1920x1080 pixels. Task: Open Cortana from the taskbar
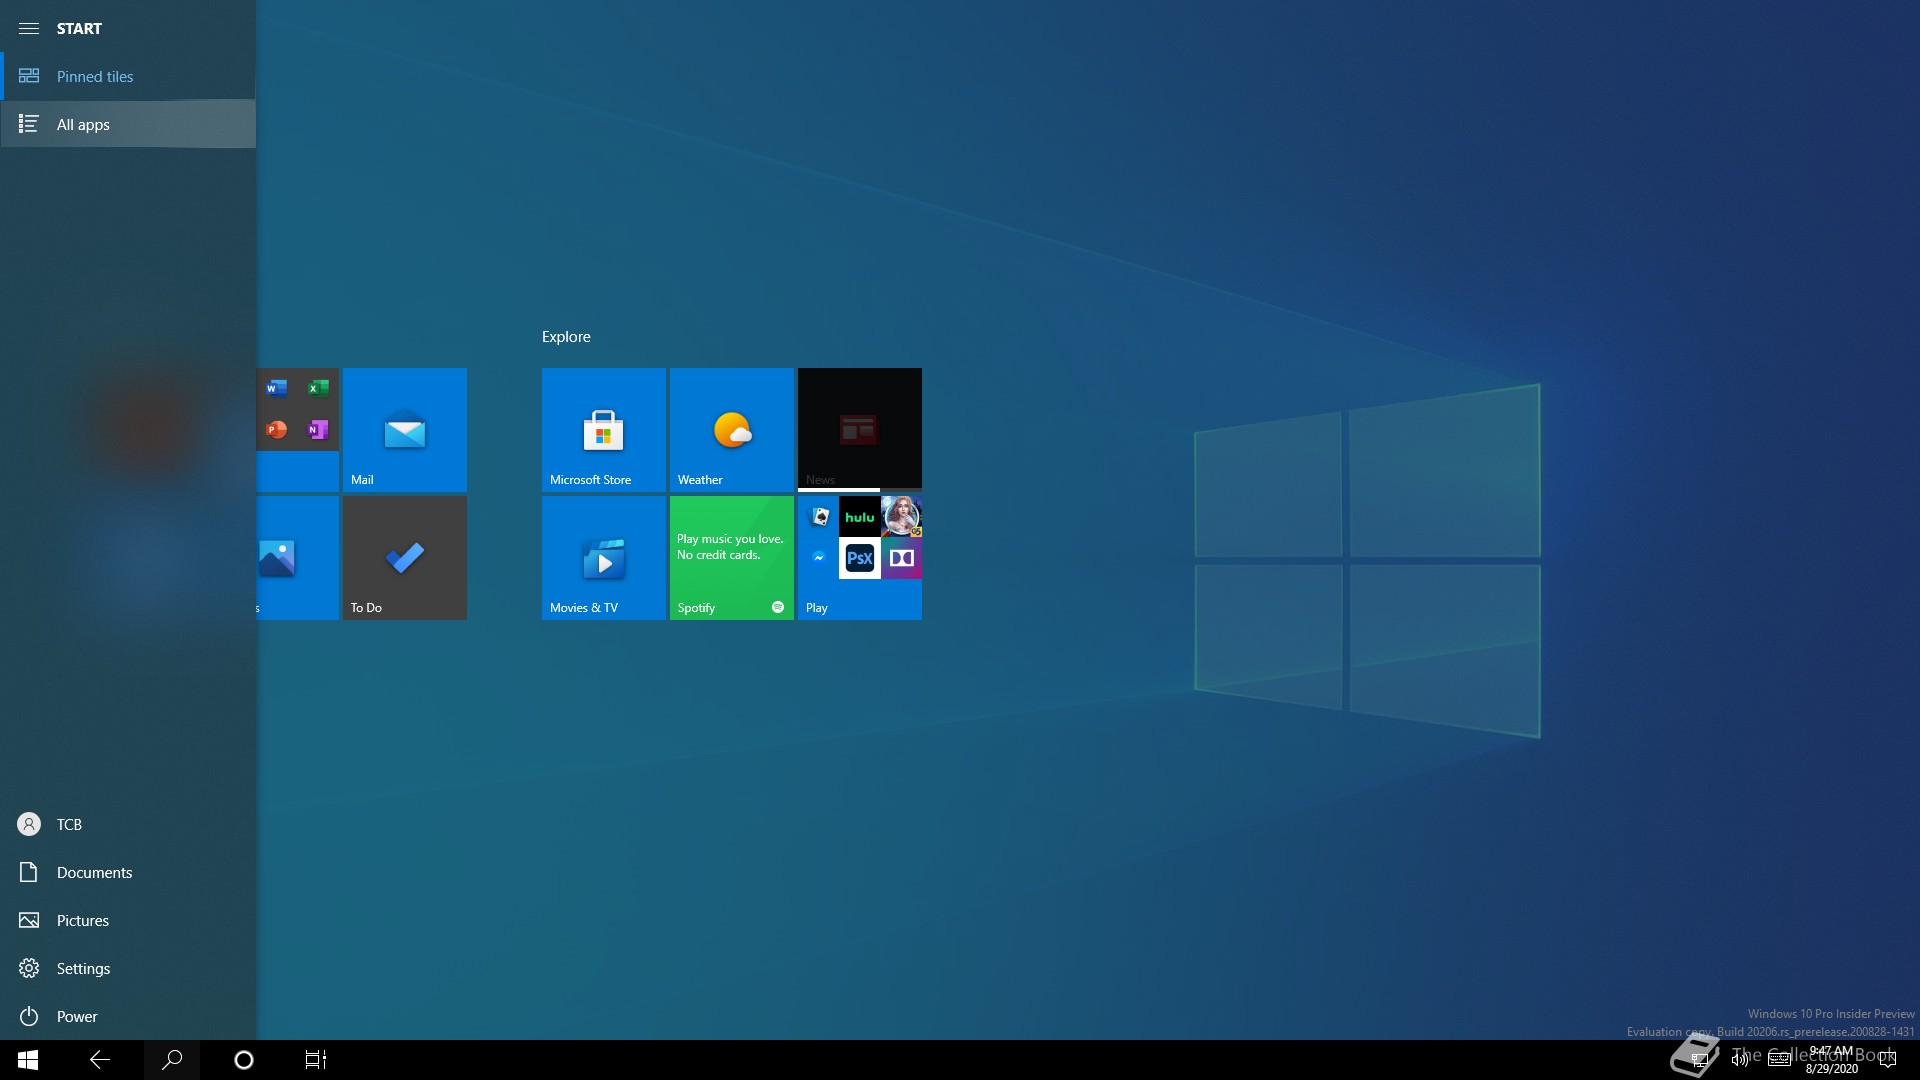pos(244,1060)
